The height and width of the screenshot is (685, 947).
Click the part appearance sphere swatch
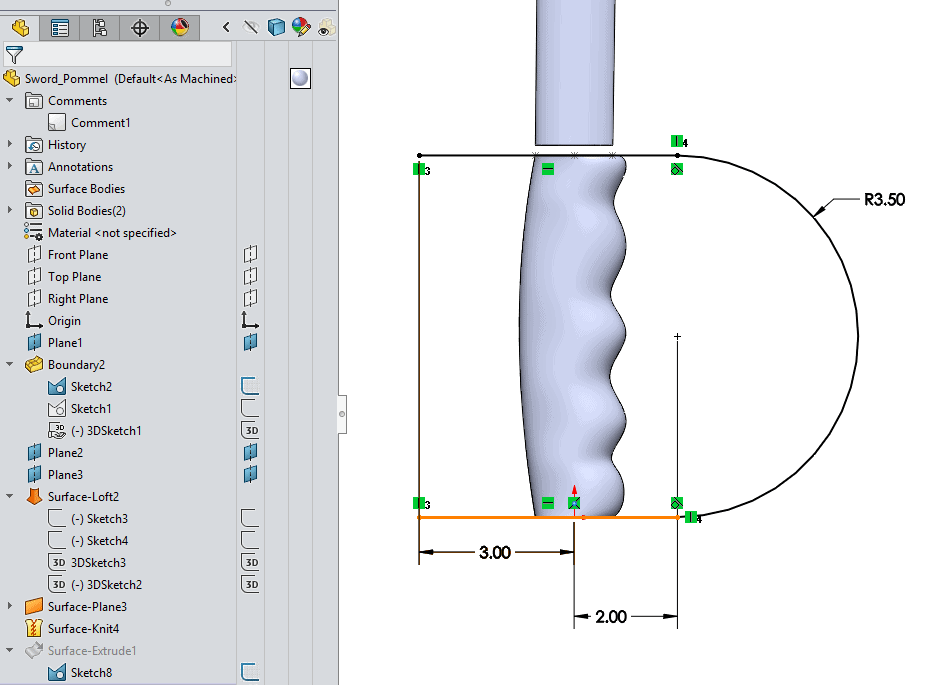click(x=300, y=78)
